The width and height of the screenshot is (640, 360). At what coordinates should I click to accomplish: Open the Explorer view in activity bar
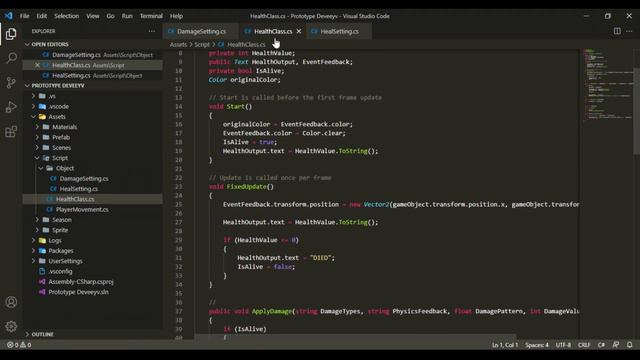point(11,34)
